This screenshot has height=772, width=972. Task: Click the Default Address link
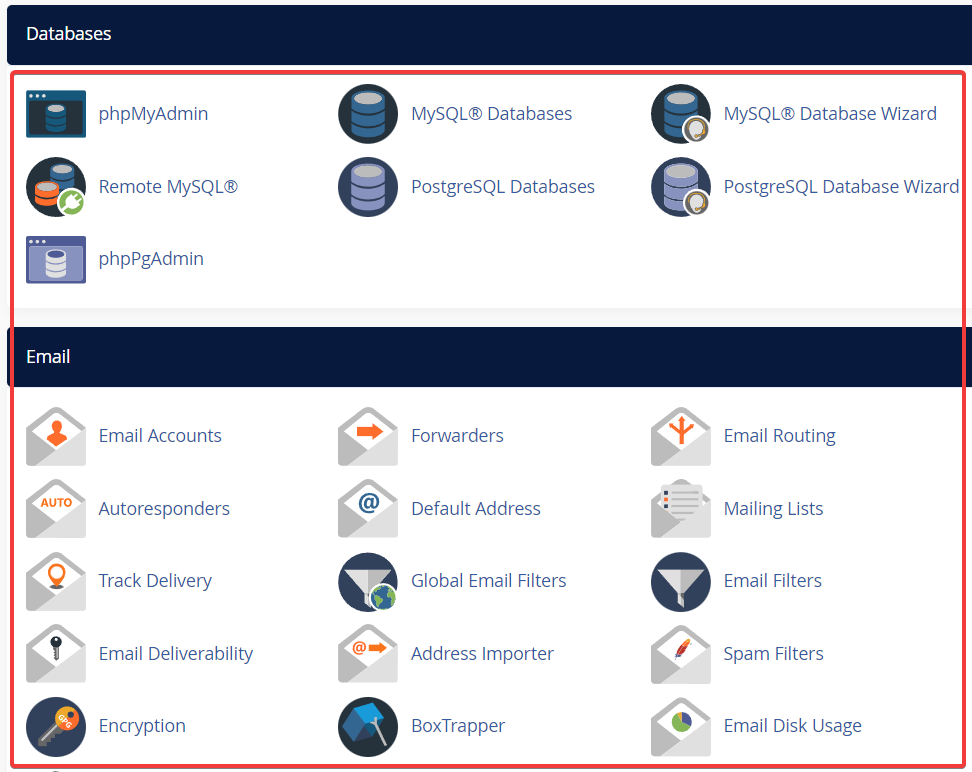pos(476,508)
